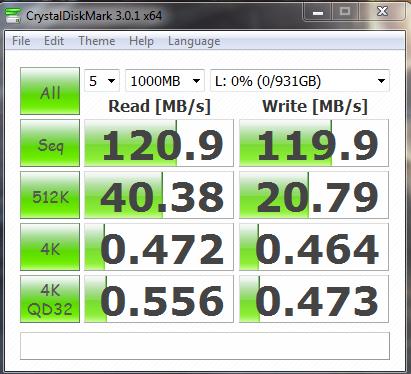Close the CrystalDiskMark window
The image size is (411, 374).
[x=382, y=13]
